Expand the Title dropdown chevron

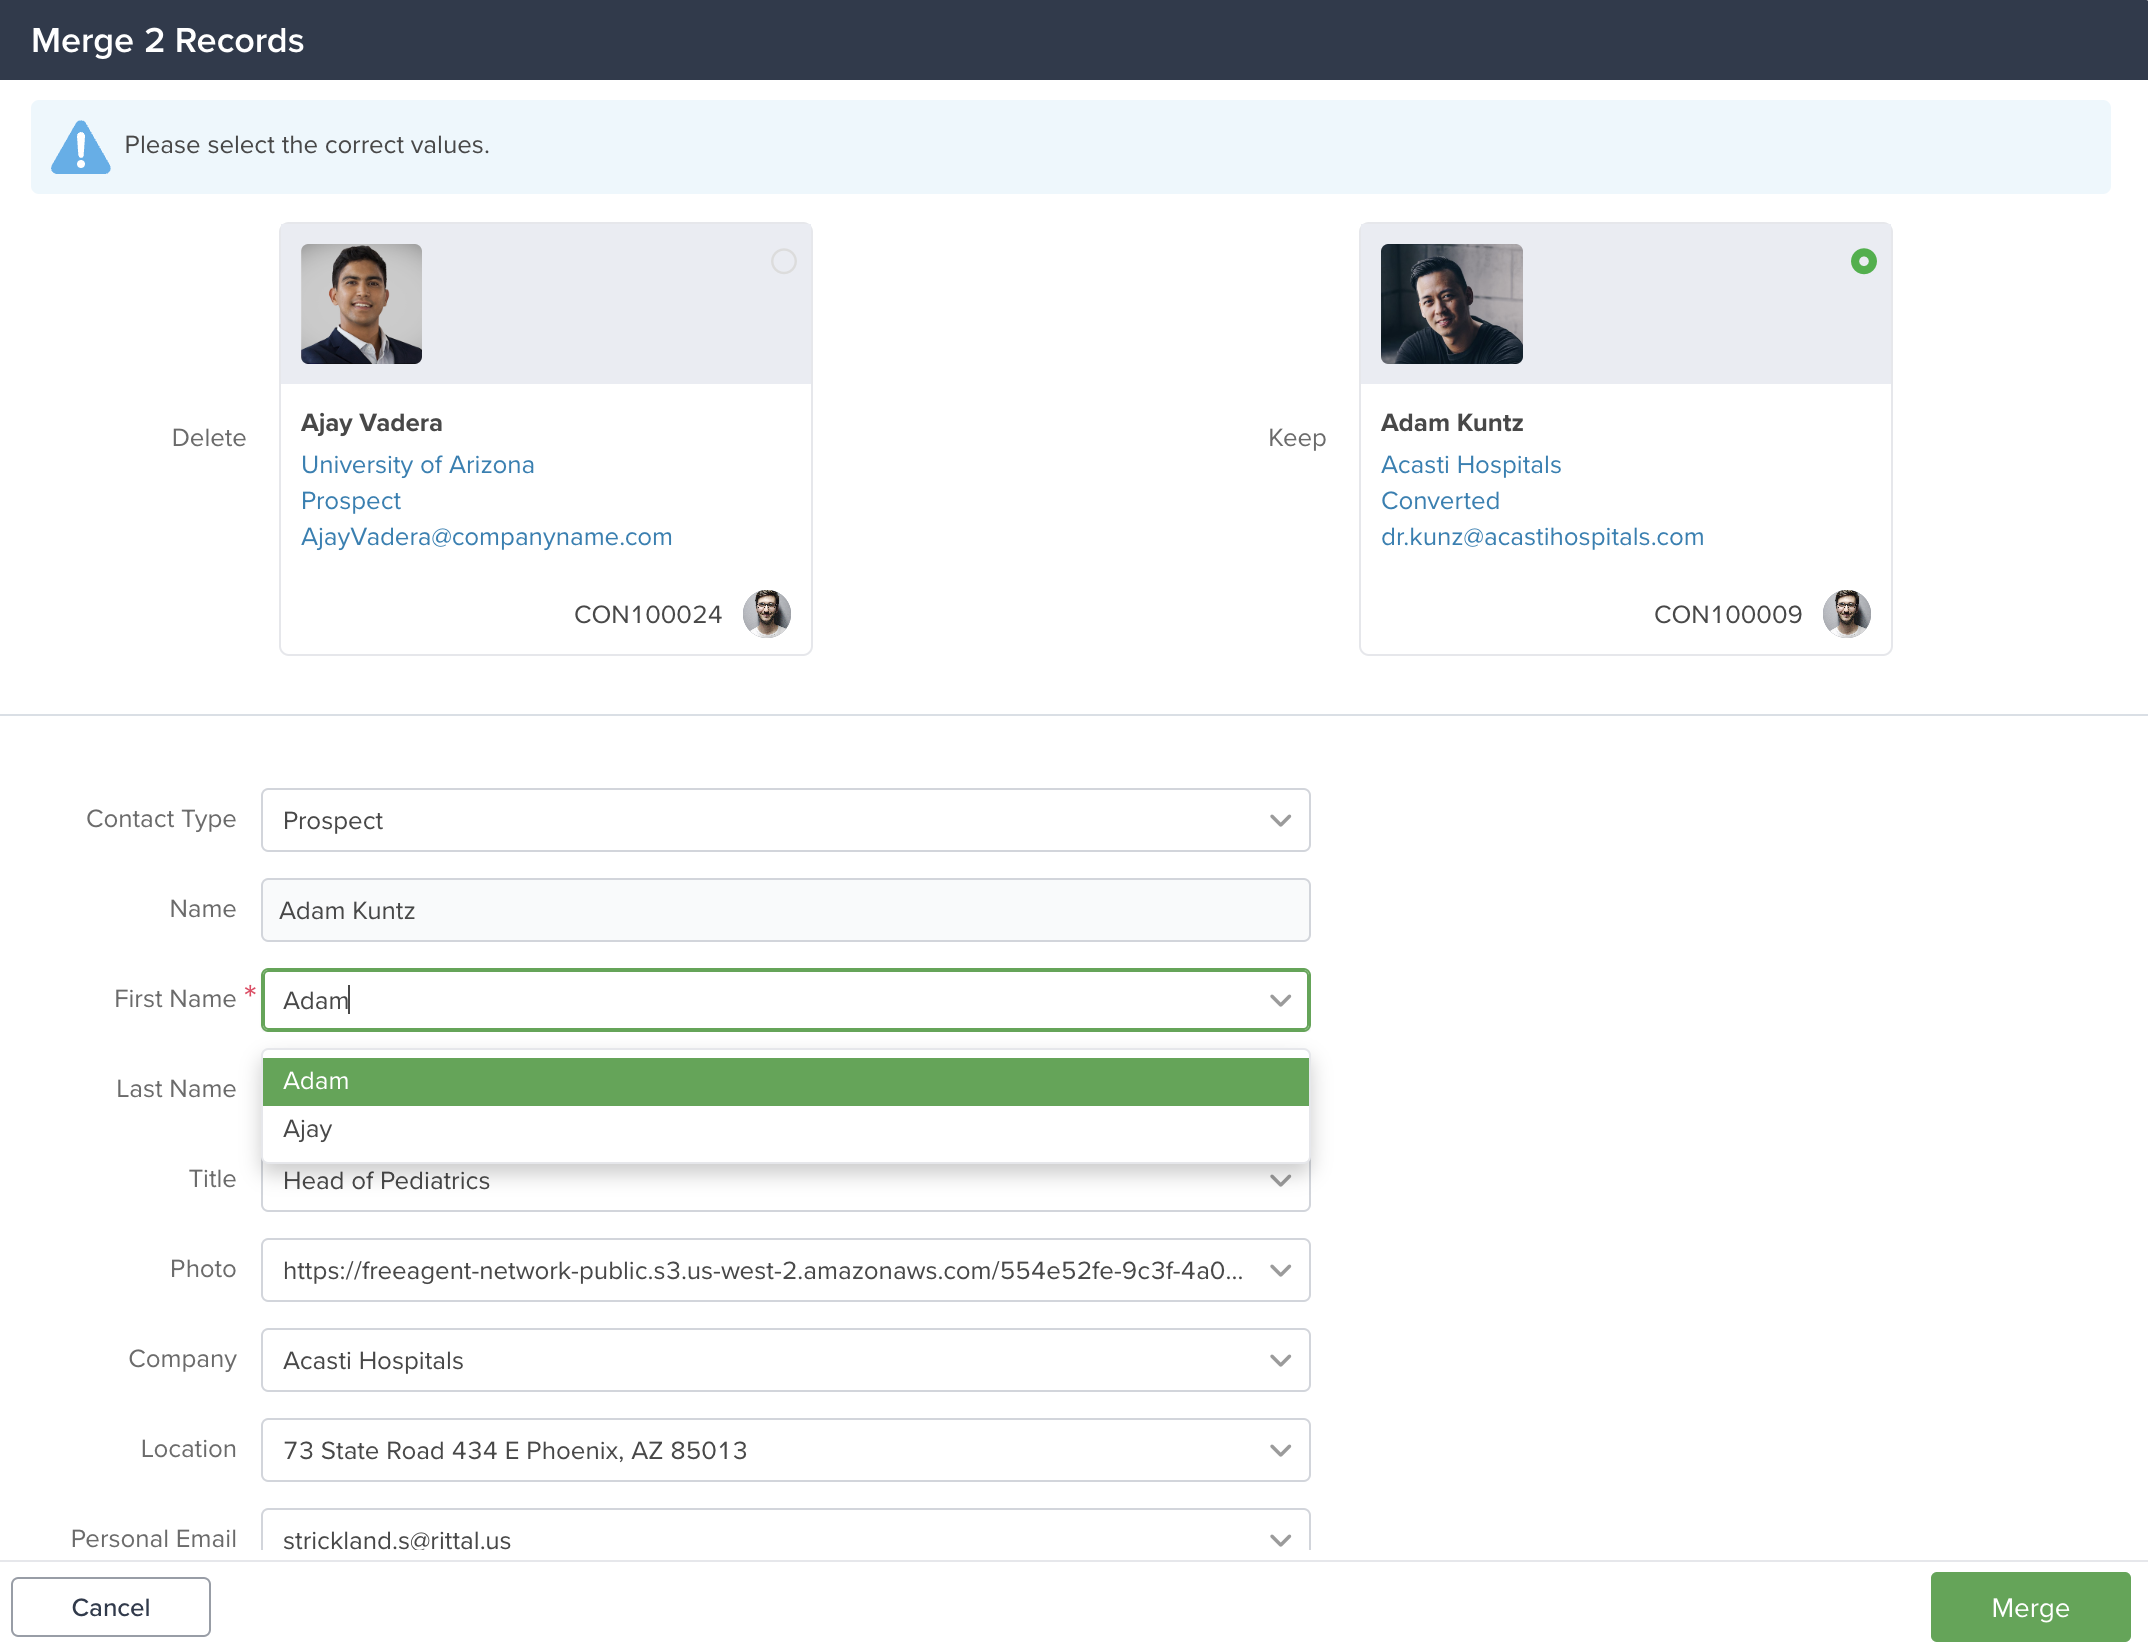point(1280,1181)
